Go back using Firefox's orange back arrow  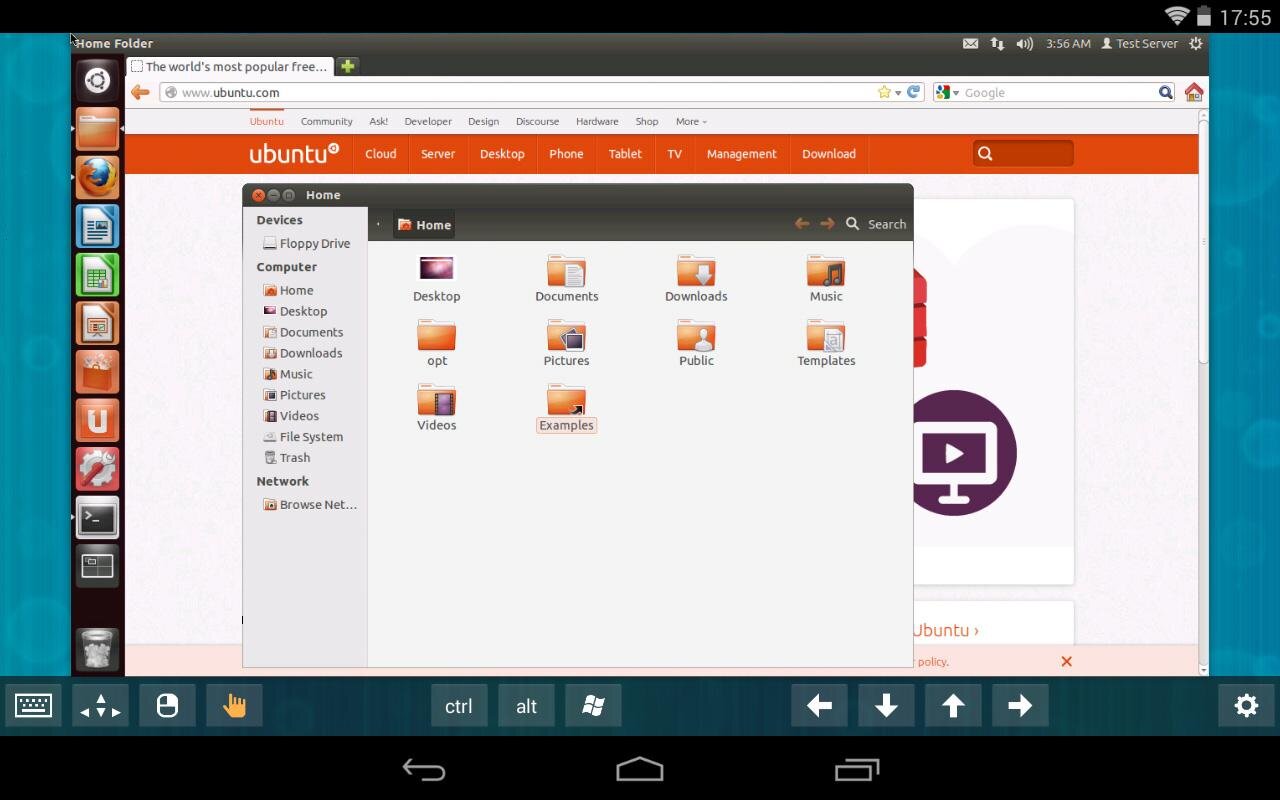click(x=140, y=93)
